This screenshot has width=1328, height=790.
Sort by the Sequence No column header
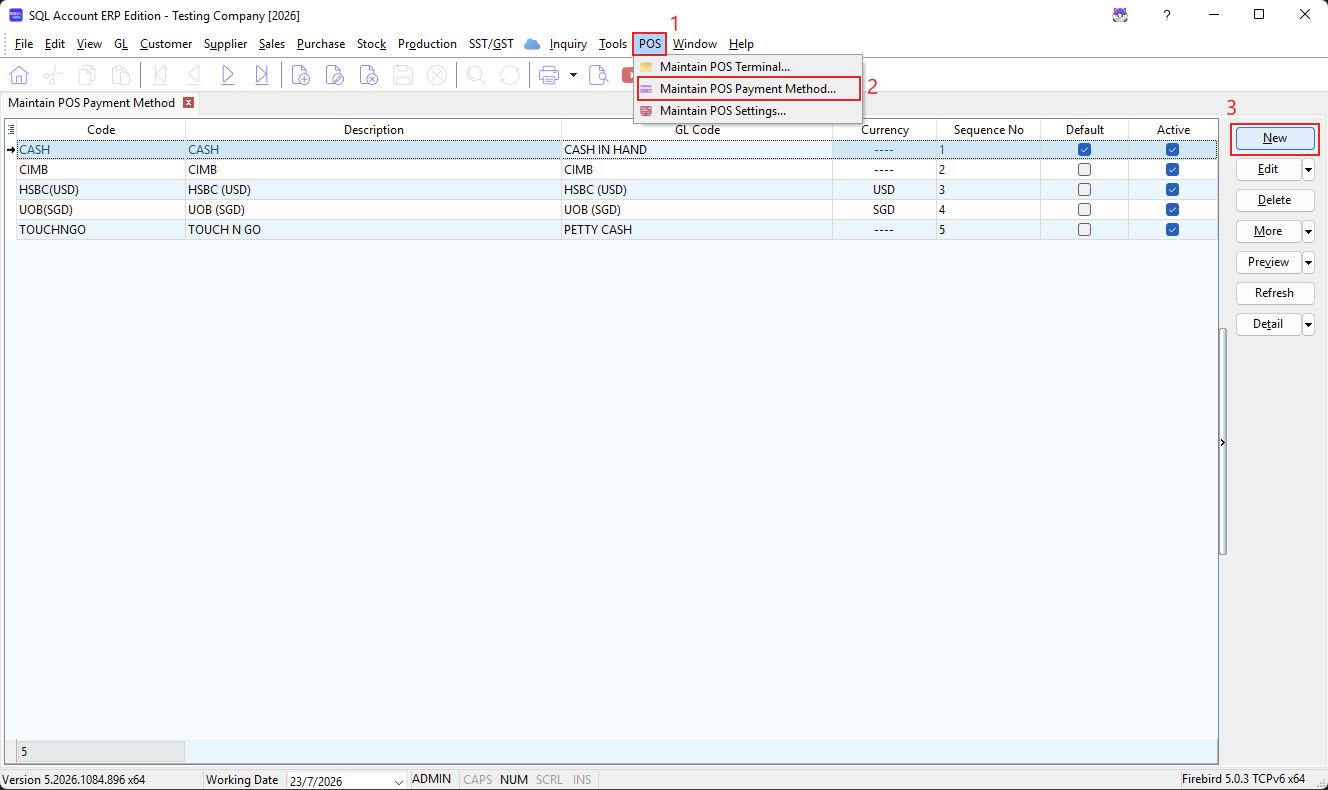point(988,130)
